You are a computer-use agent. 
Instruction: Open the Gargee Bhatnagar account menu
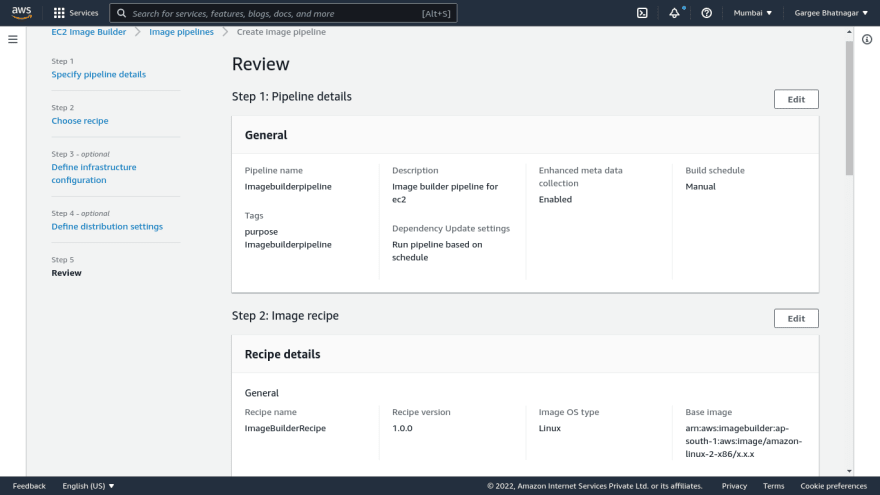coord(831,13)
